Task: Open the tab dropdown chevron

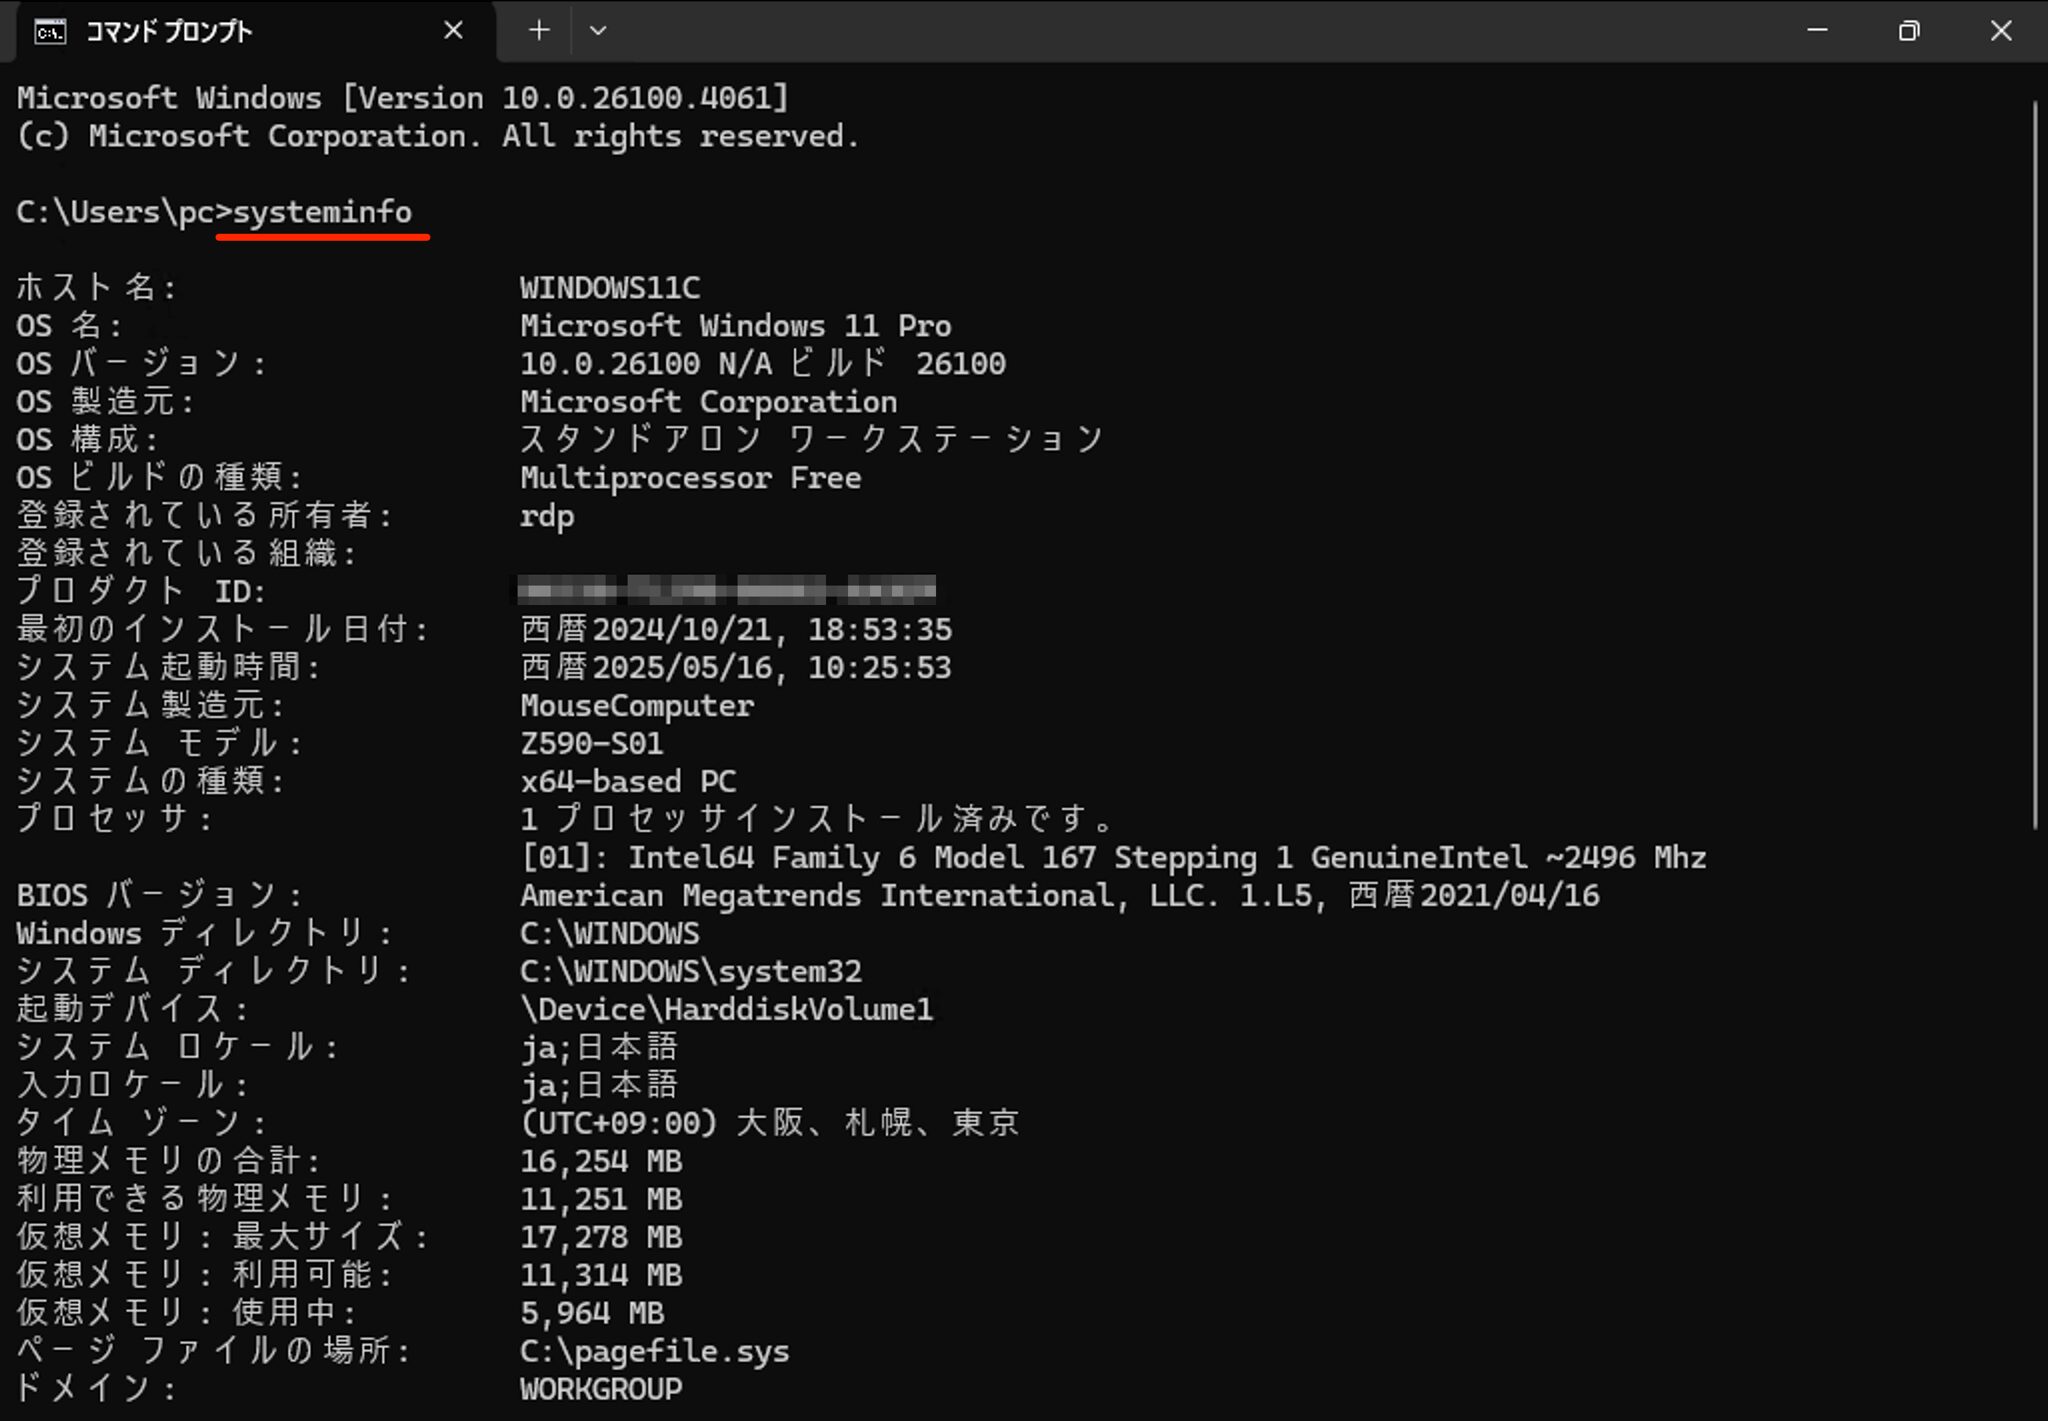Action: (x=598, y=31)
